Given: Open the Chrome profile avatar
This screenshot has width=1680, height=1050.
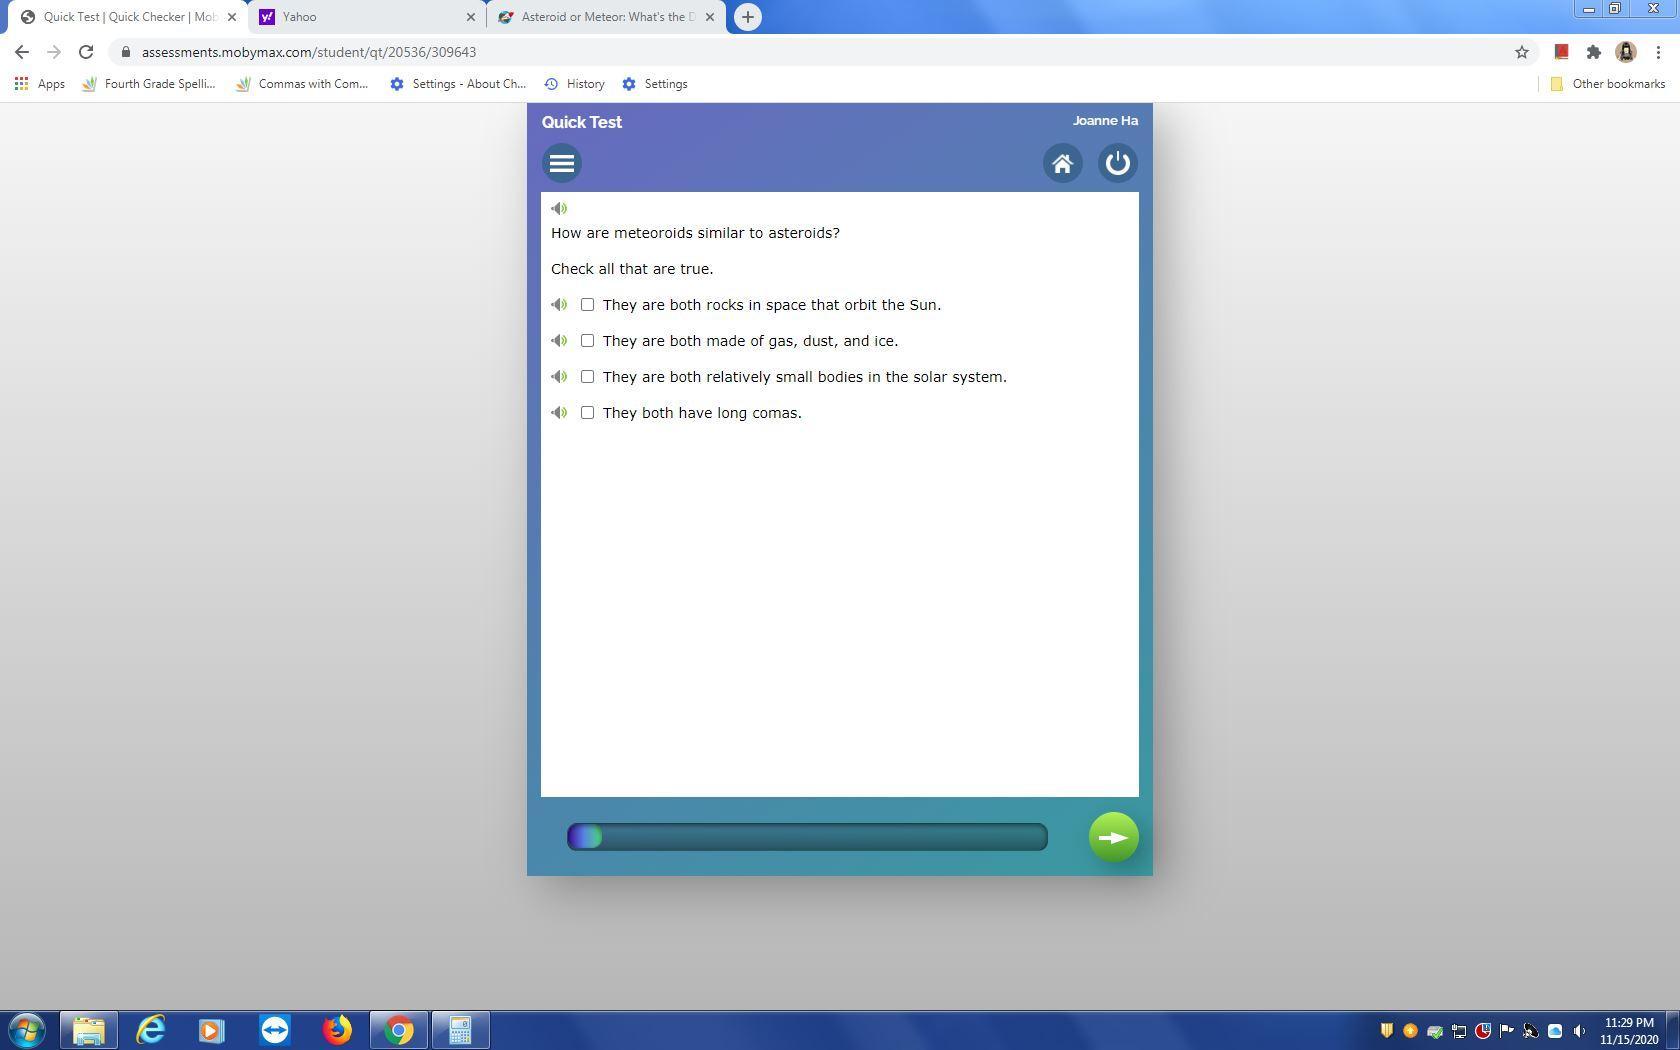Looking at the screenshot, I should tap(1626, 52).
